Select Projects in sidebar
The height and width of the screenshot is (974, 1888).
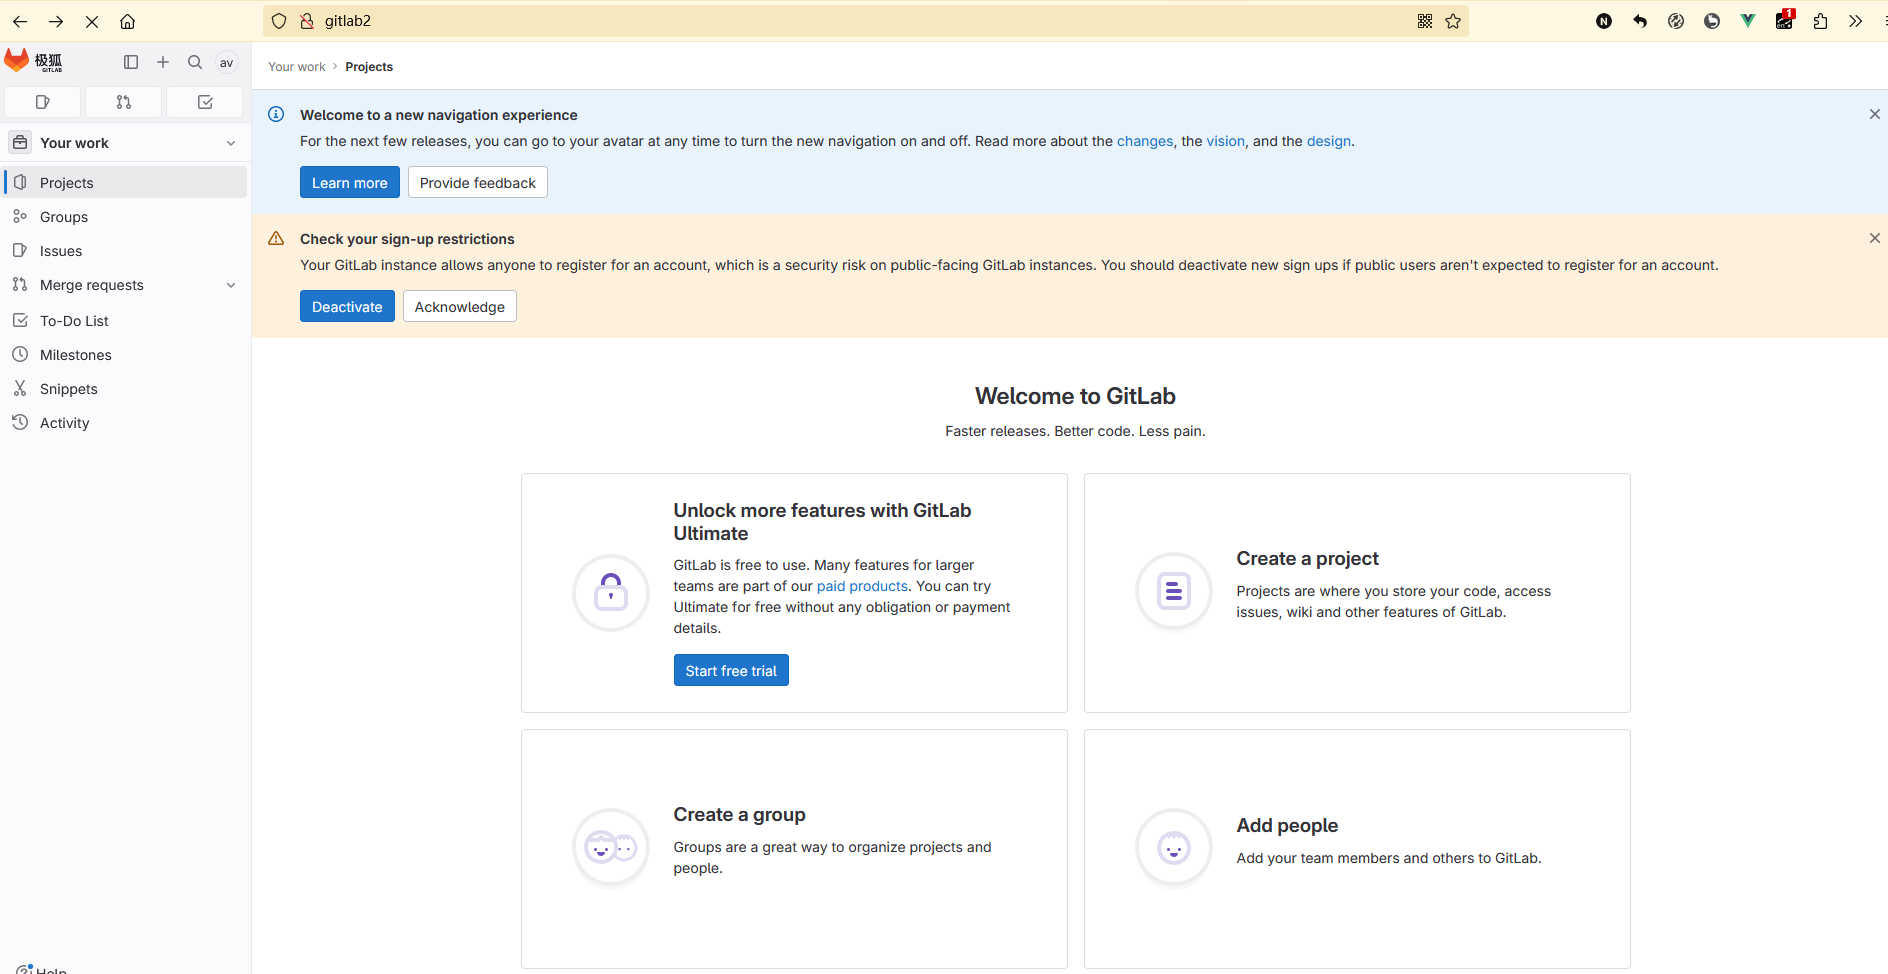pyautogui.click(x=126, y=183)
